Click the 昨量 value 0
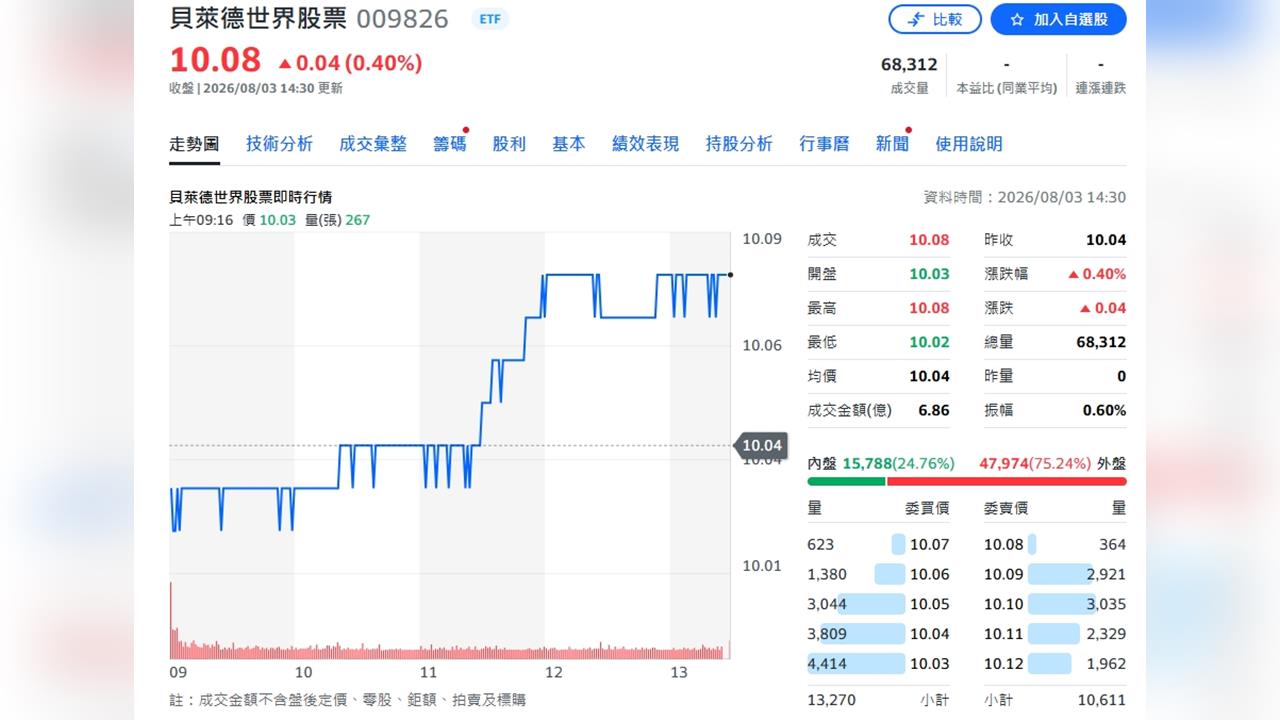The image size is (1280, 720). (x=1121, y=376)
